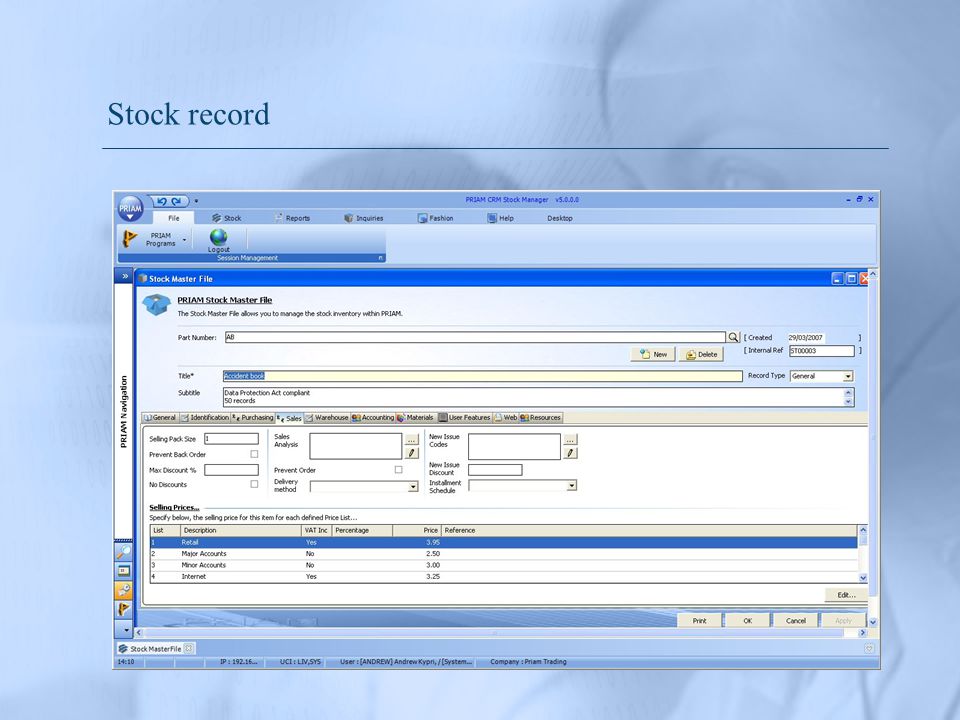Viewport: 960px width, 720px height.
Task: Open the Desktop ribbon tab
Action: 560,218
